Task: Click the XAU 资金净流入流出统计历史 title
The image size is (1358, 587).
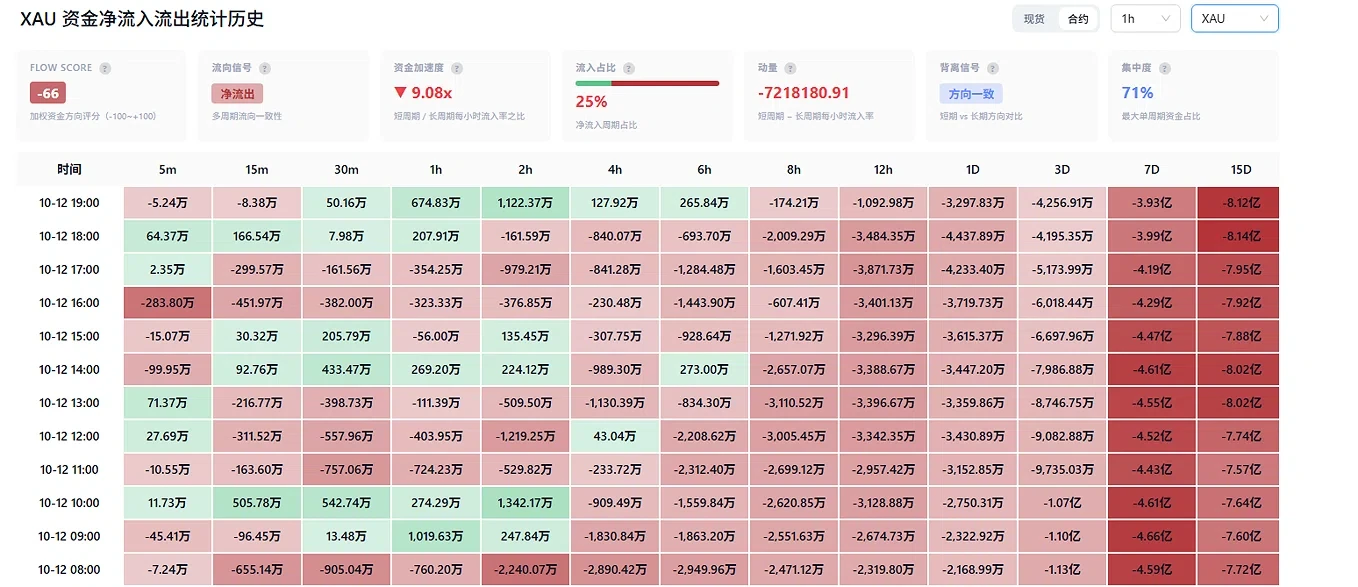Action: [x=142, y=19]
